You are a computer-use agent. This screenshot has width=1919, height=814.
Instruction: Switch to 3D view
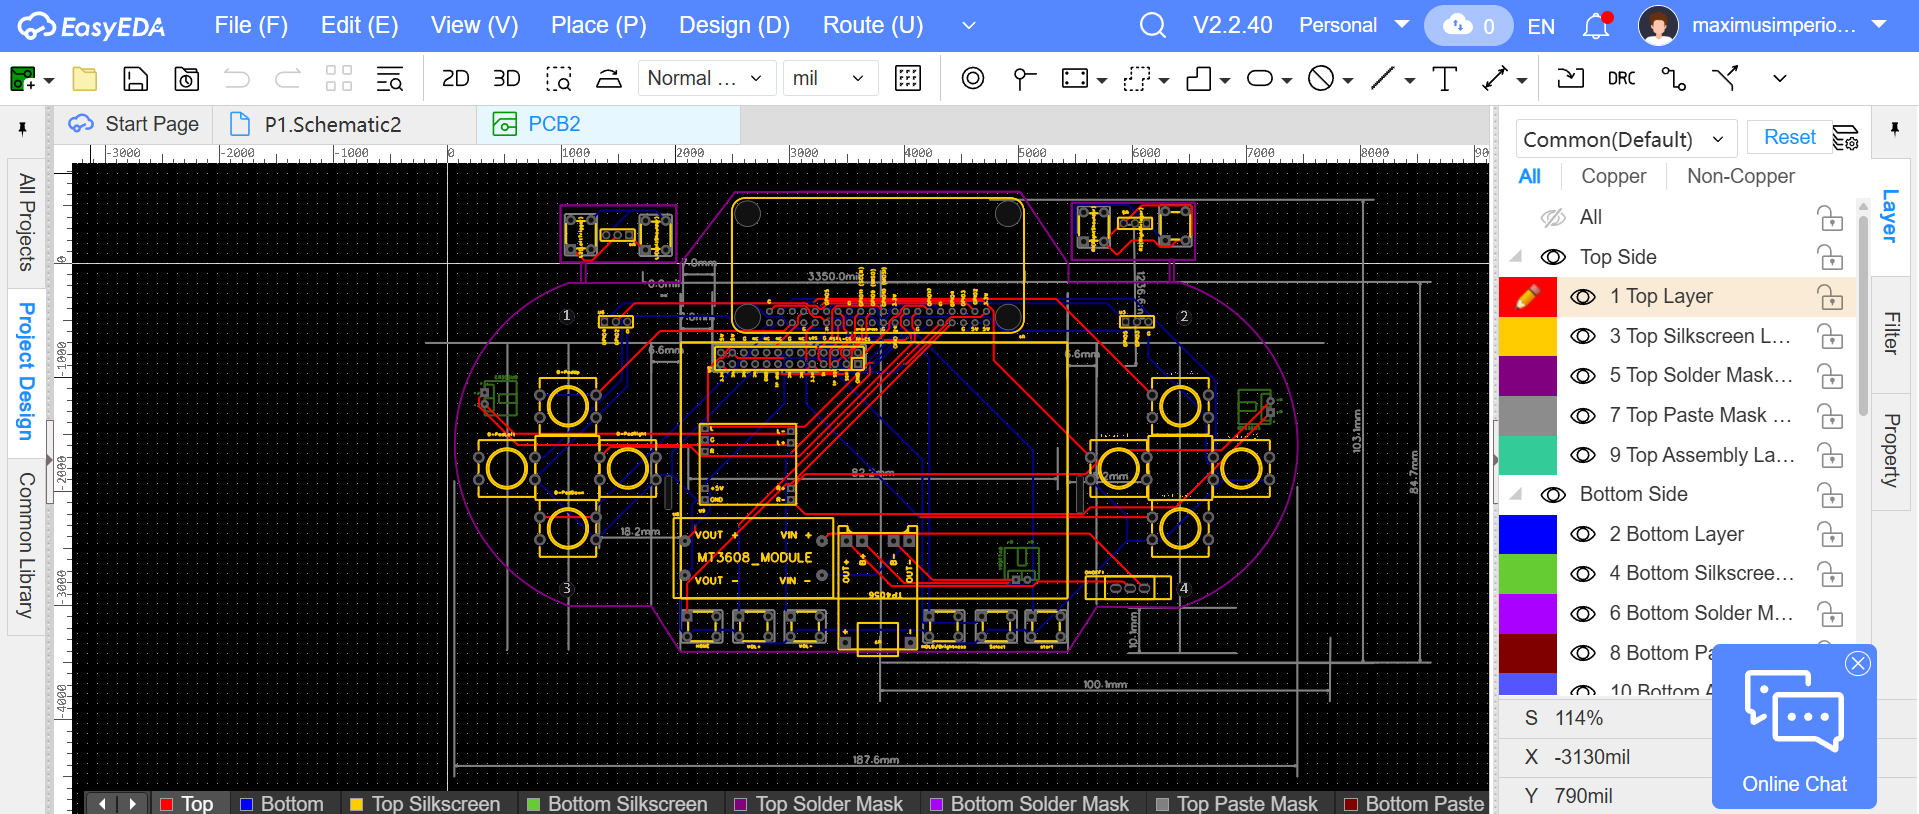506,78
